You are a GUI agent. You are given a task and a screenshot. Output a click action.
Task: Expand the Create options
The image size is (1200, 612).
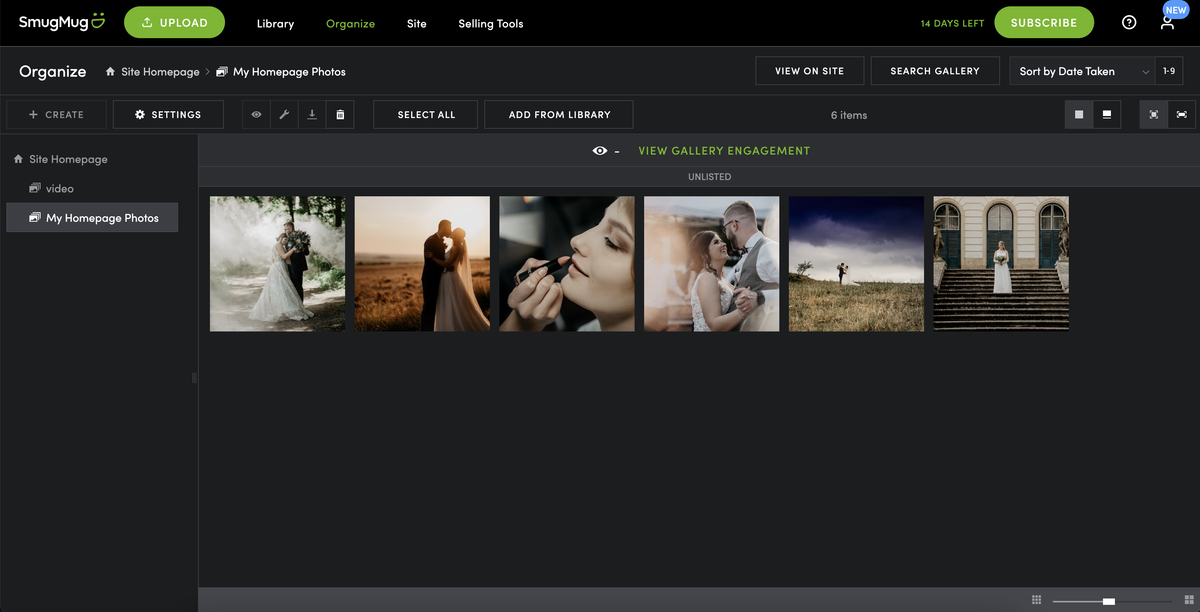pos(55,114)
